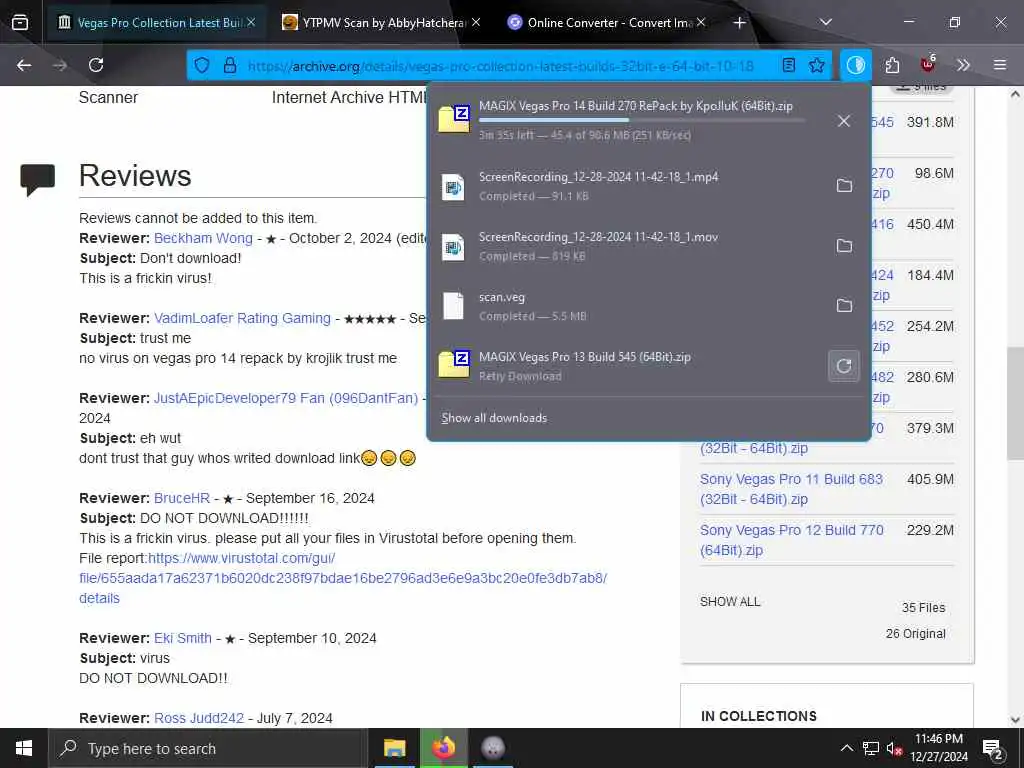The height and width of the screenshot is (768, 1024).
Task: Reload the current page
Action: coord(96,65)
